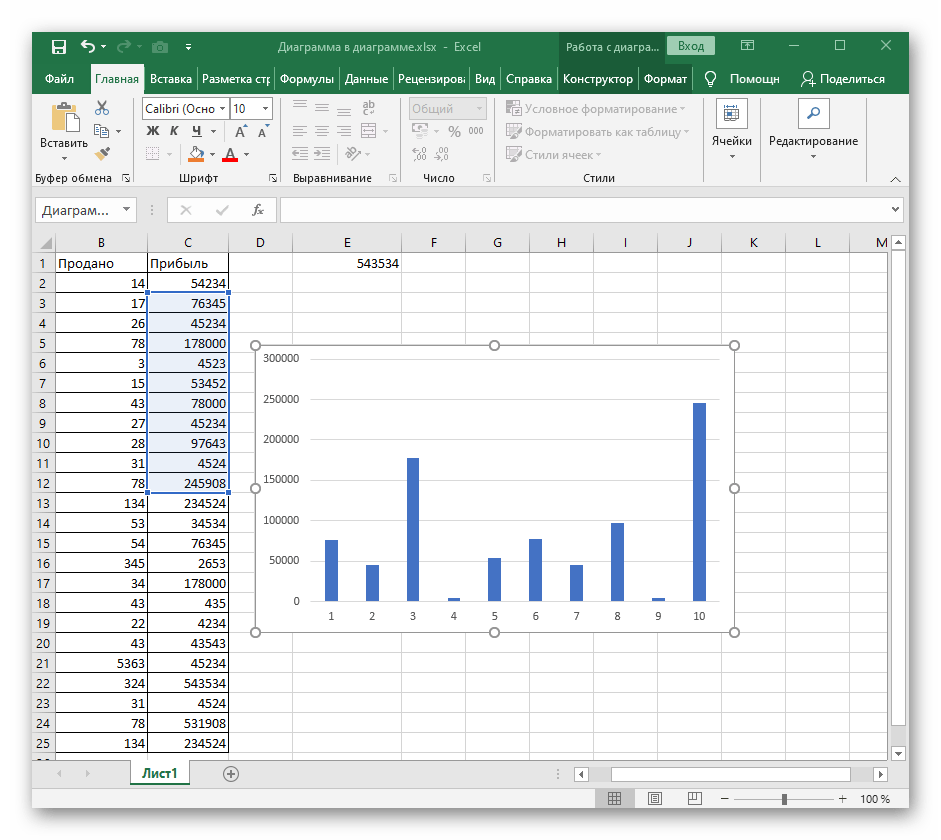Open the font size dropdown
Image resolution: width=941 pixels, height=840 pixels.
[x=265, y=109]
